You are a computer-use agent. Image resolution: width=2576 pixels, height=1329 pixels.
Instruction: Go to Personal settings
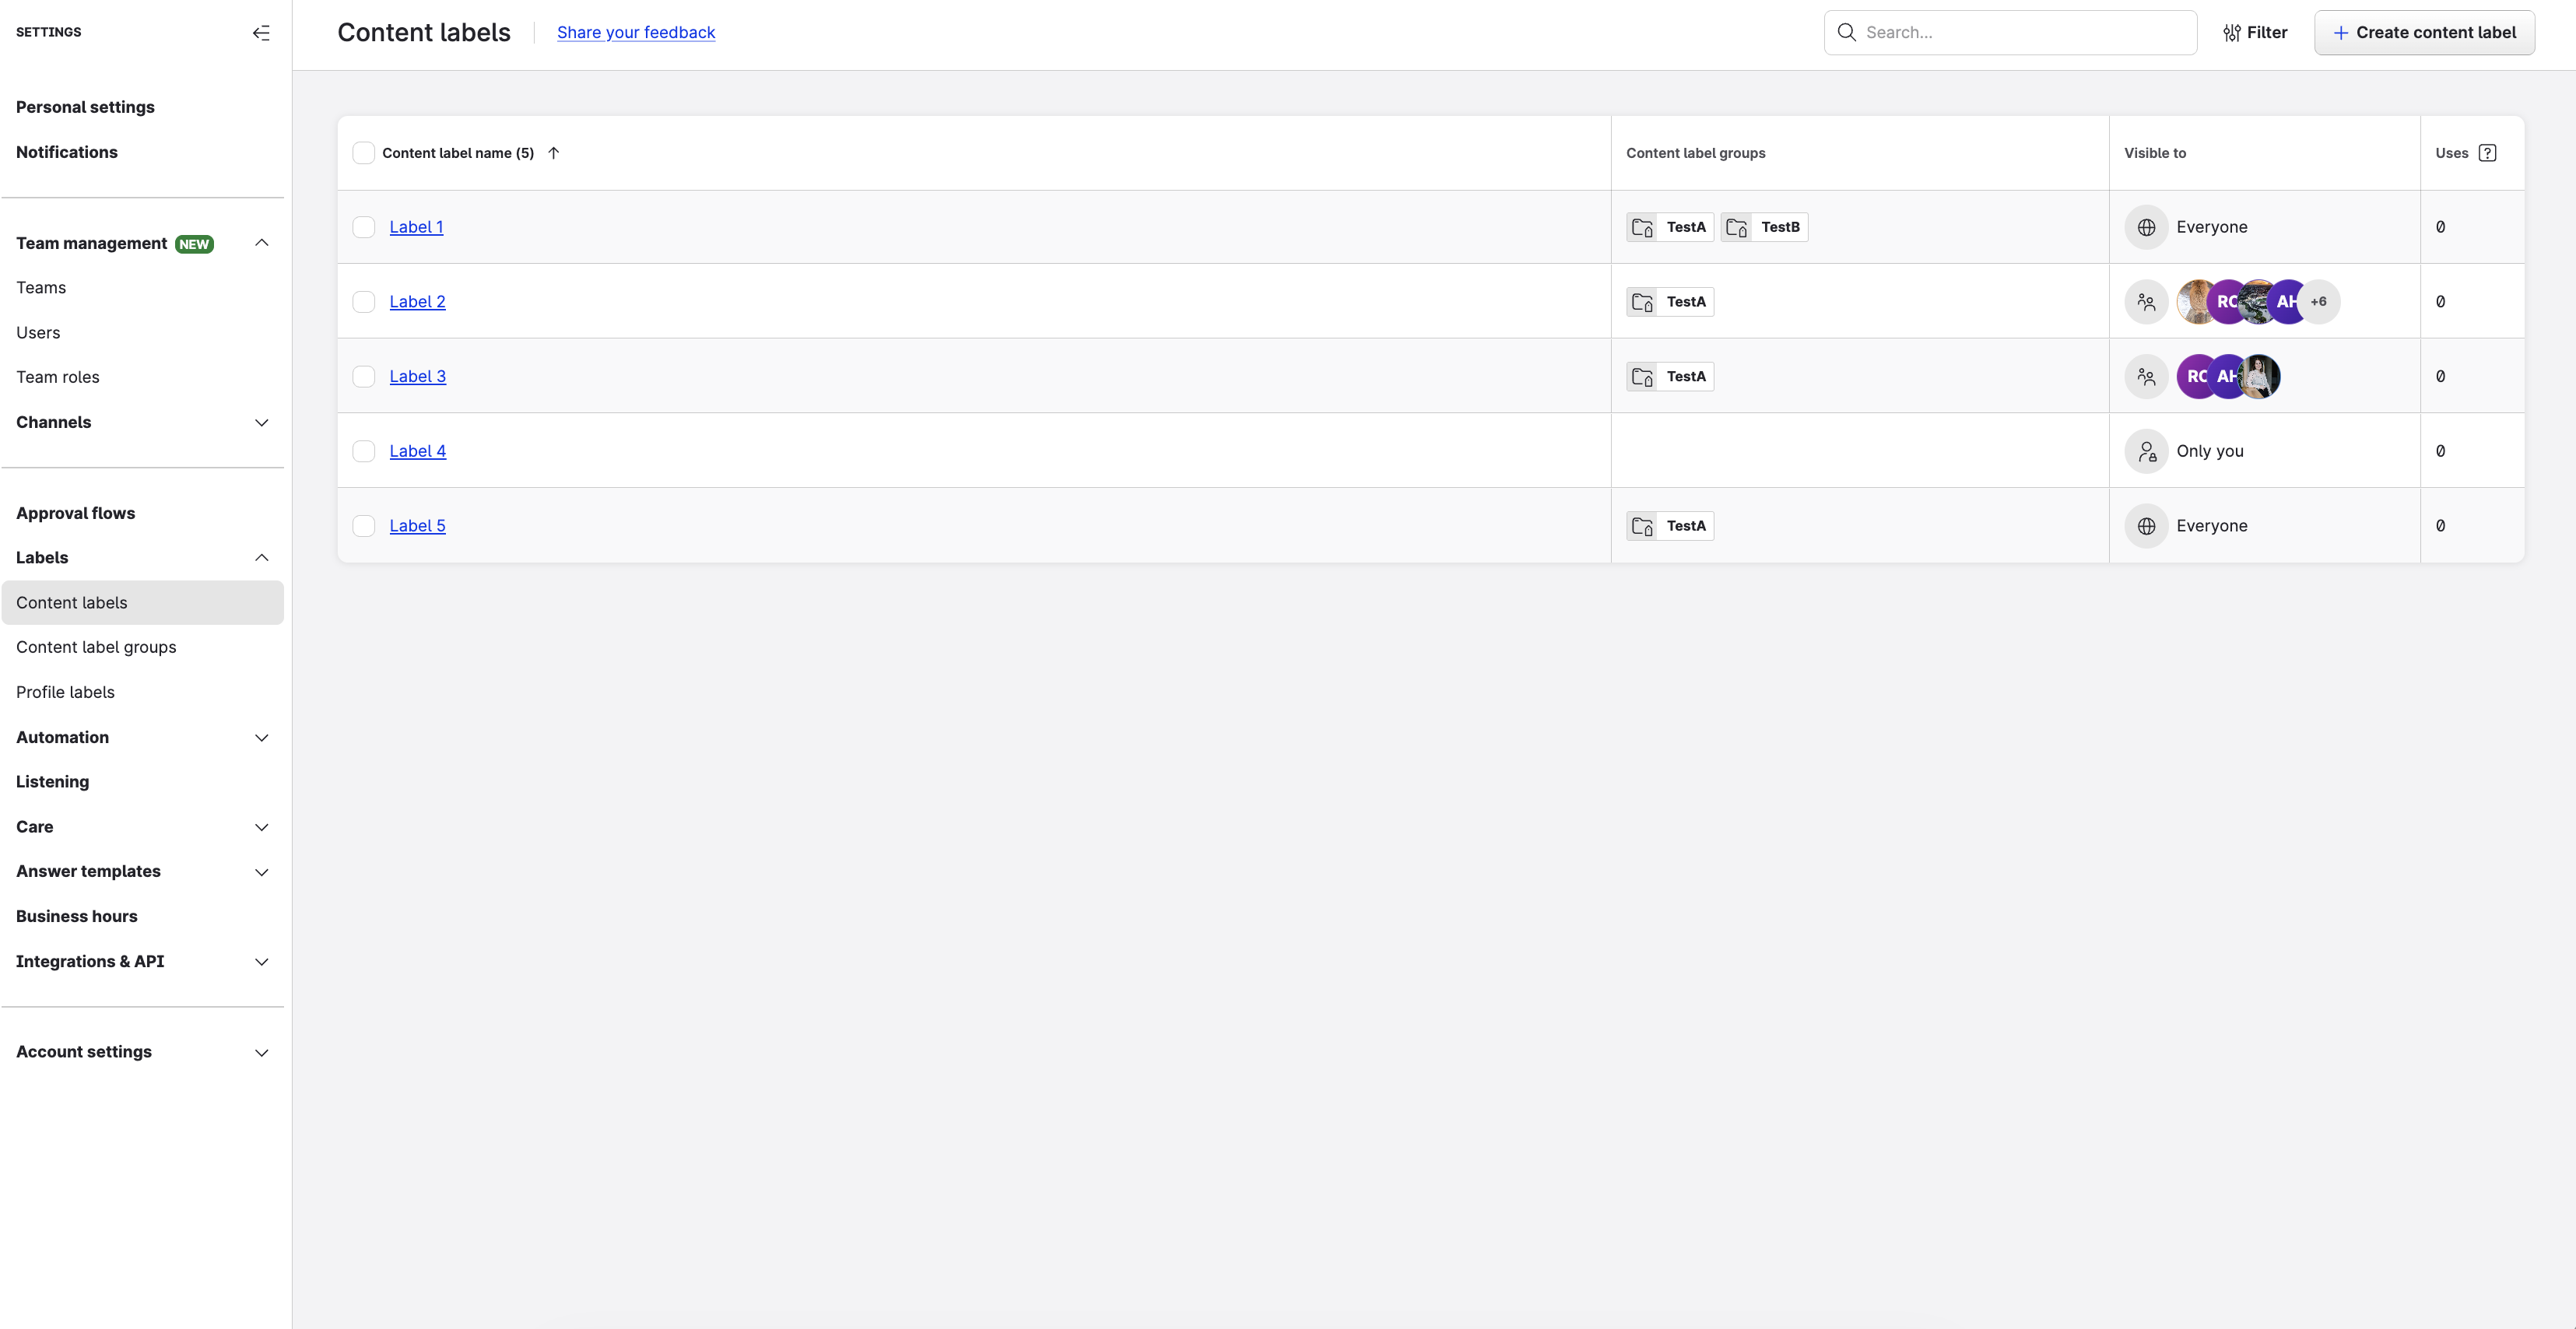pyautogui.click(x=85, y=107)
